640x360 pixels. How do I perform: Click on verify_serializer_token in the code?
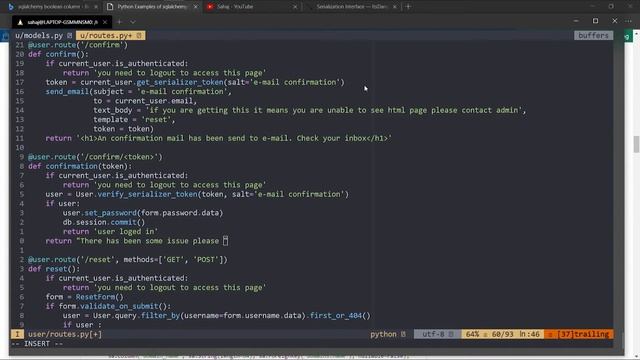click(147, 194)
